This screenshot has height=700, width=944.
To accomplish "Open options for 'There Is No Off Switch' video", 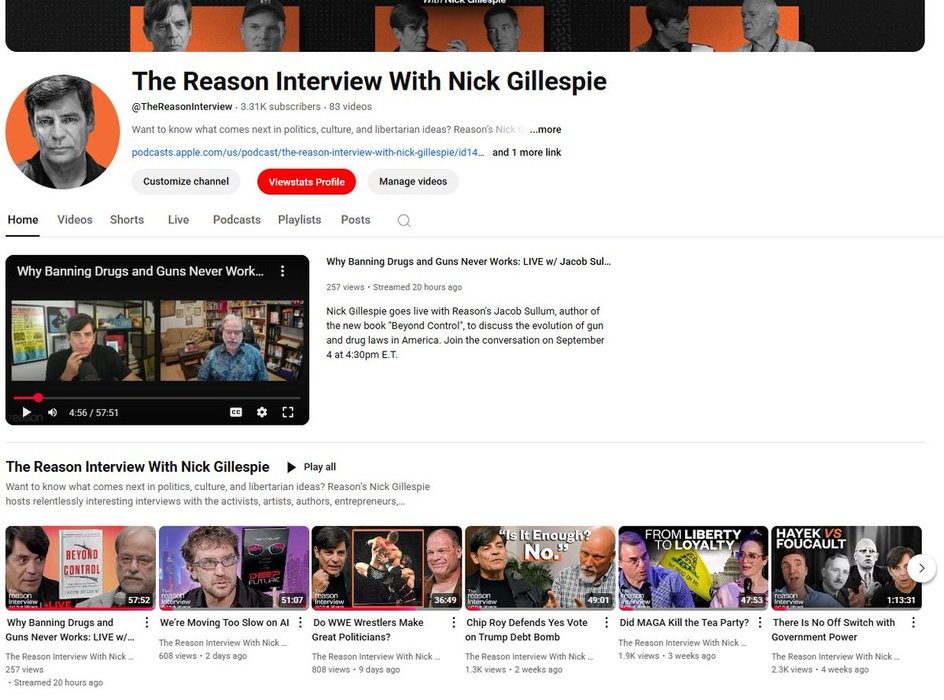I will [x=913, y=622].
